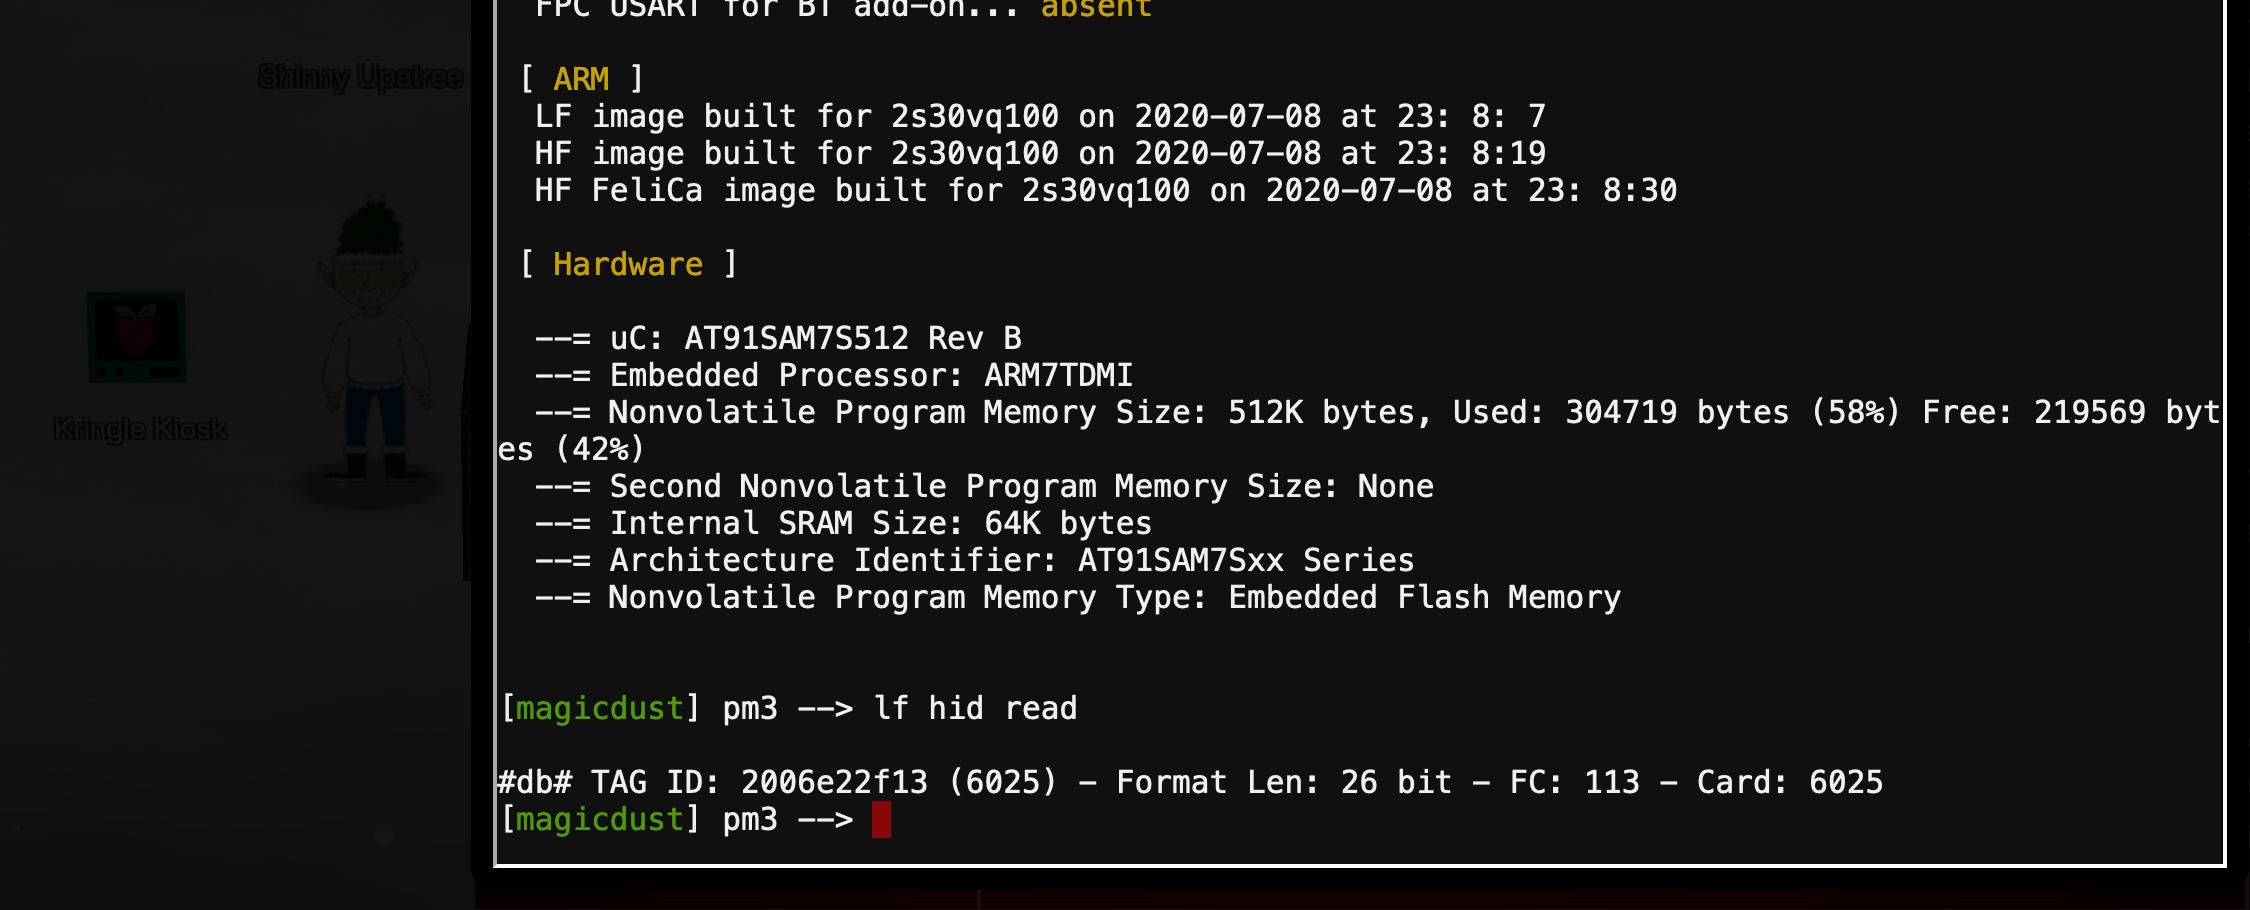This screenshot has height=910, width=2250.
Task: Click the uC AT91SAM7S512 Rev B line
Action: point(778,338)
